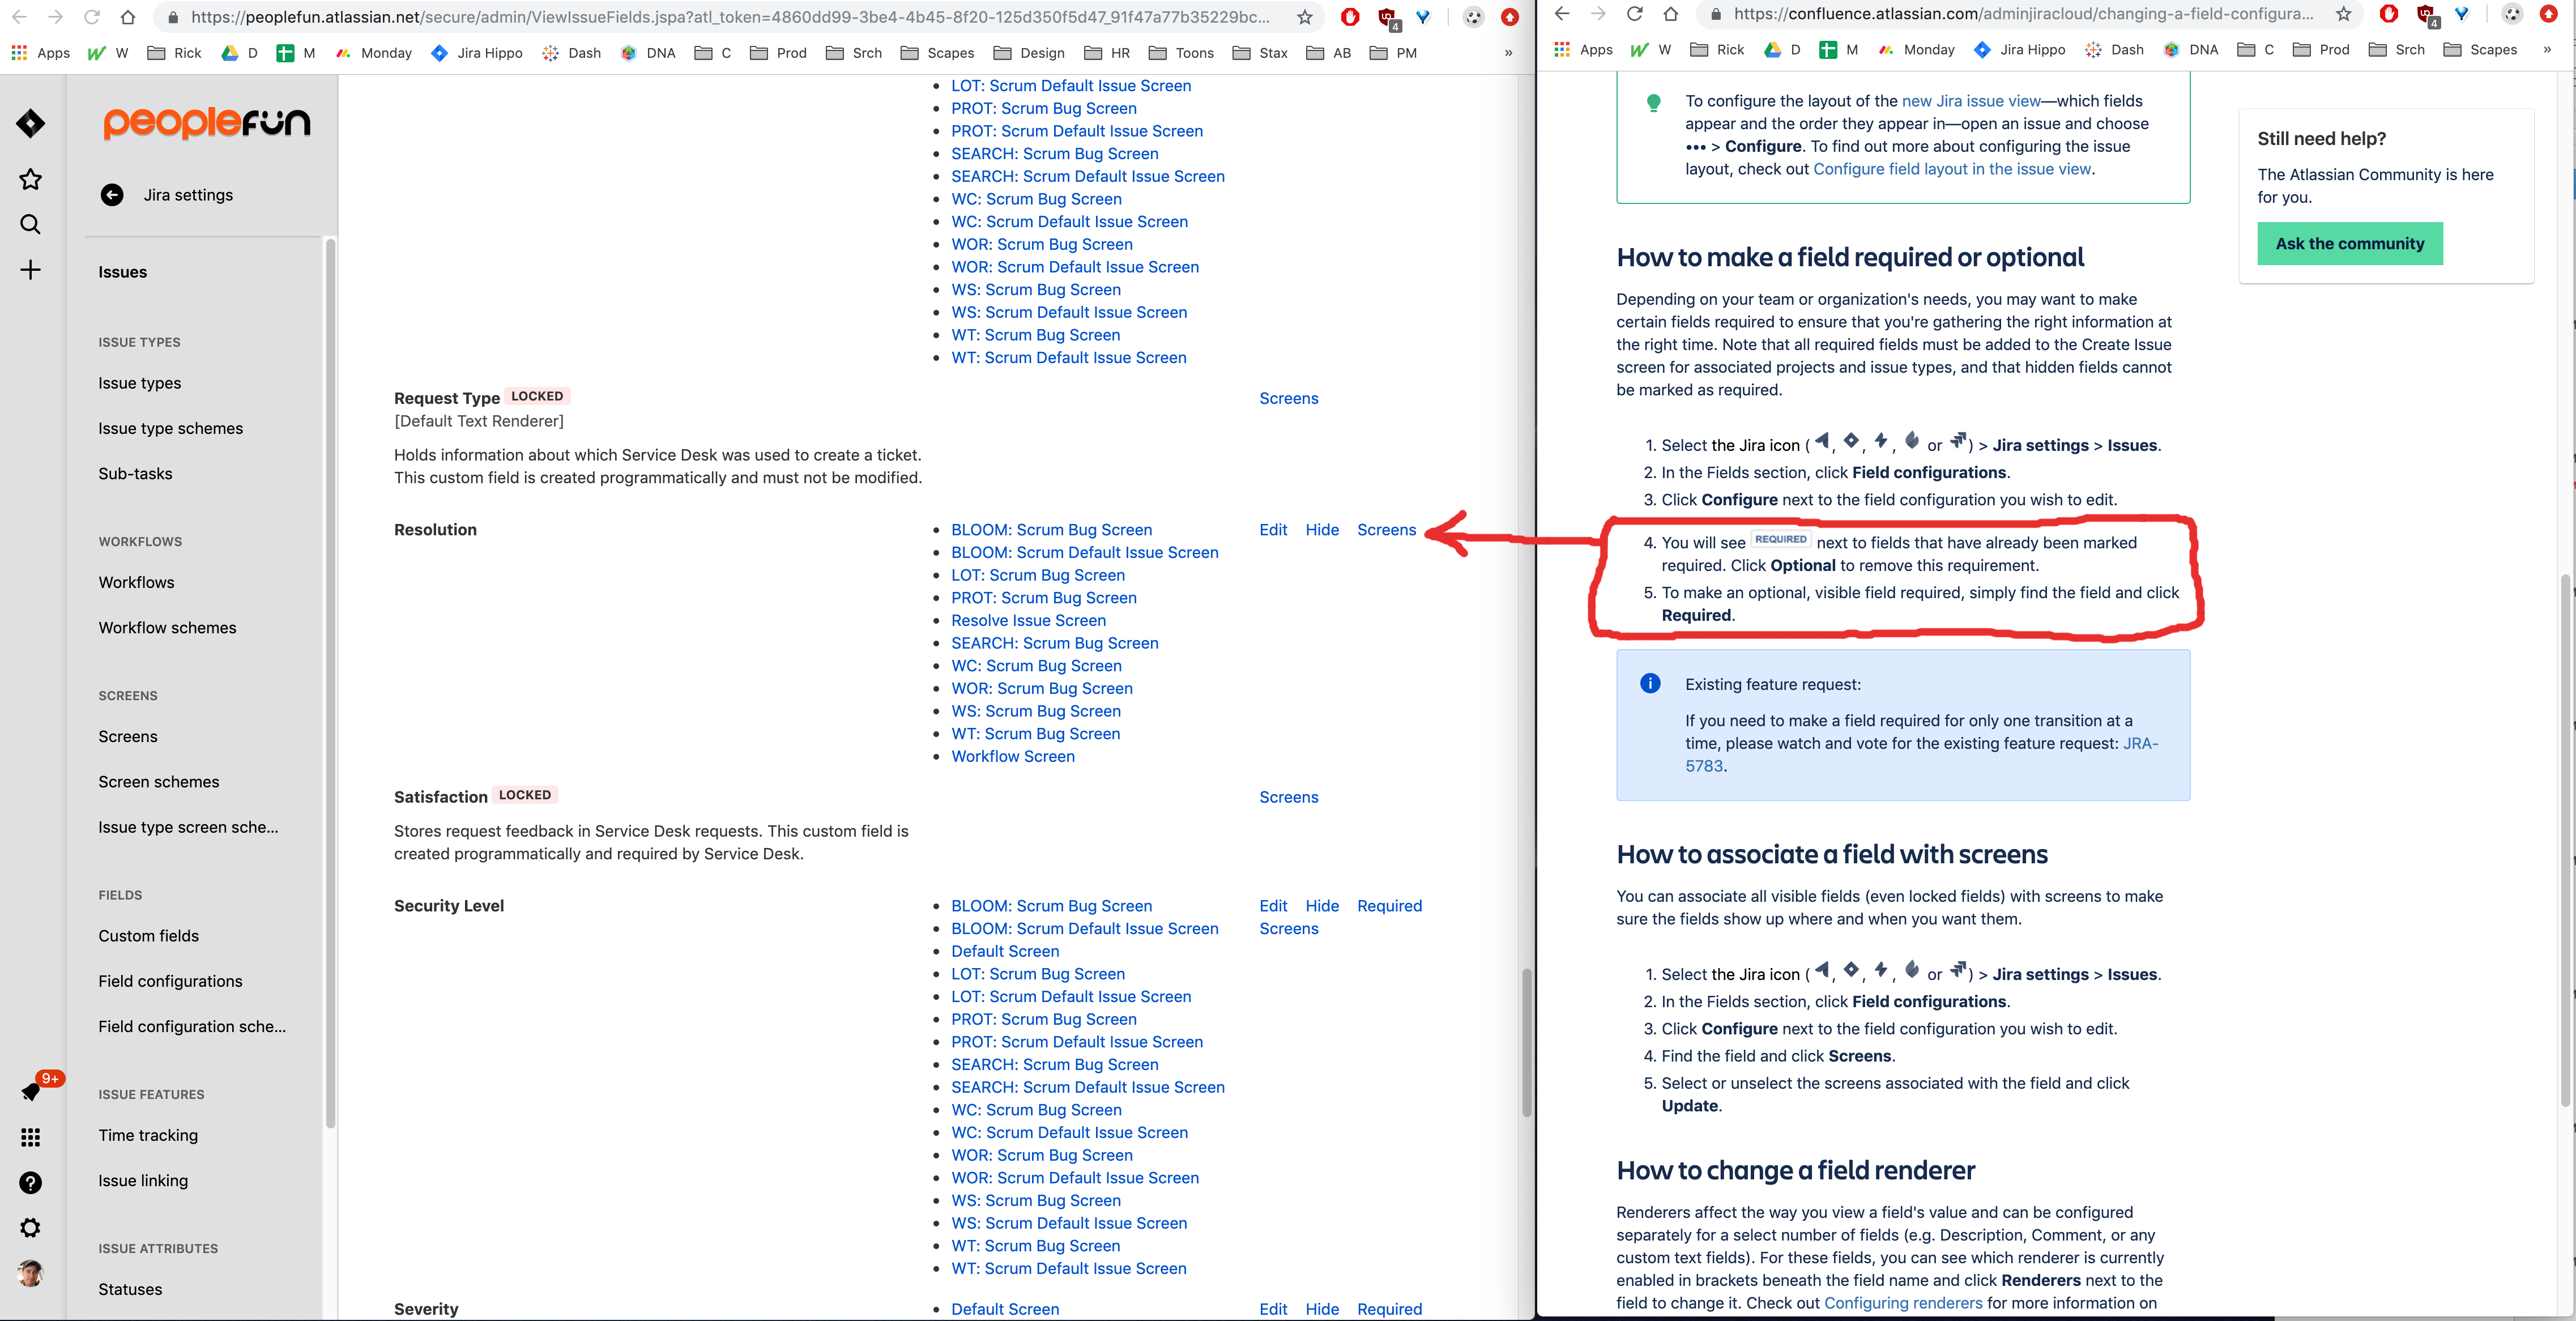The height and width of the screenshot is (1321, 2576).
Task: Click Screens link for Request Type field
Action: point(1288,398)
